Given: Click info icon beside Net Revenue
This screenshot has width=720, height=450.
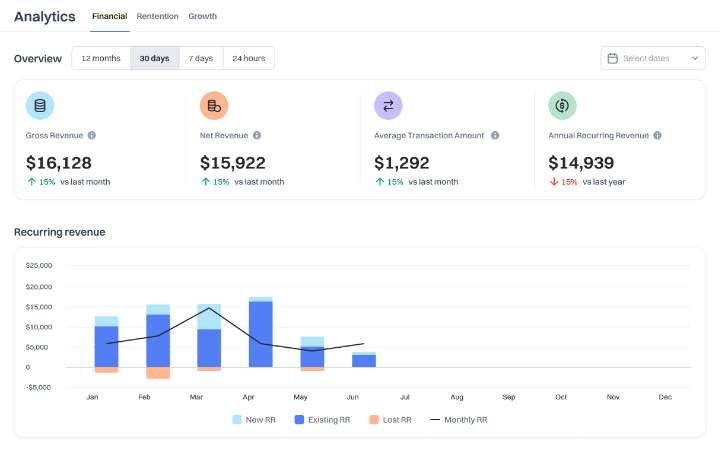Looking at the screenshot, I should (257, 135).
